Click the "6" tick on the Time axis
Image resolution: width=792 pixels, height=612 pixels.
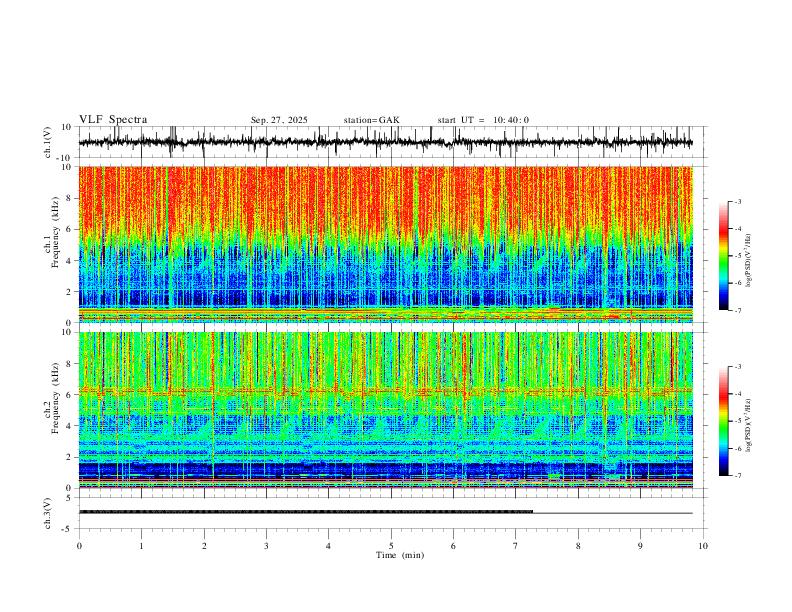tap(453, 546)
